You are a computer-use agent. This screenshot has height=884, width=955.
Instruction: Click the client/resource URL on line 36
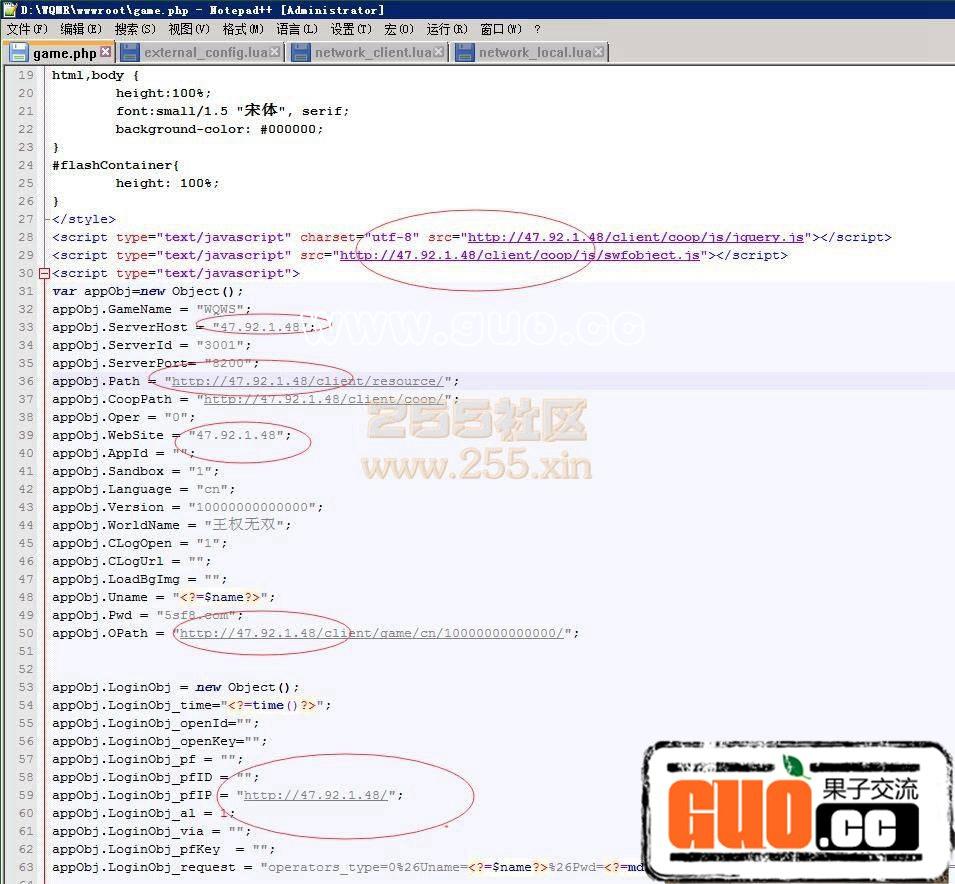click(x=305, y=382)
